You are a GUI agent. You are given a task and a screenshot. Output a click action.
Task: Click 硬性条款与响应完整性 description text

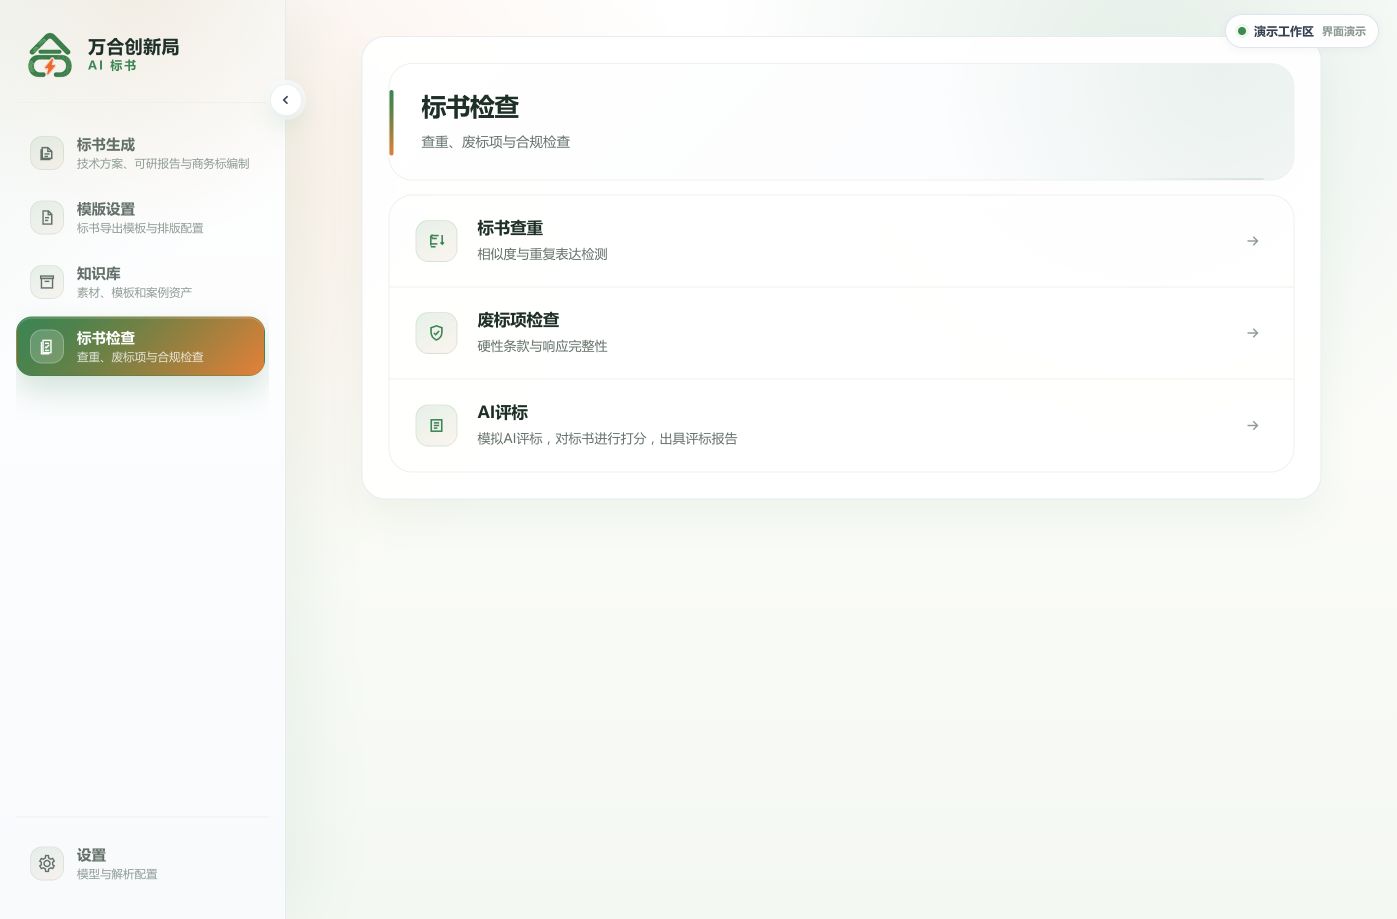(x=542, y=346)
